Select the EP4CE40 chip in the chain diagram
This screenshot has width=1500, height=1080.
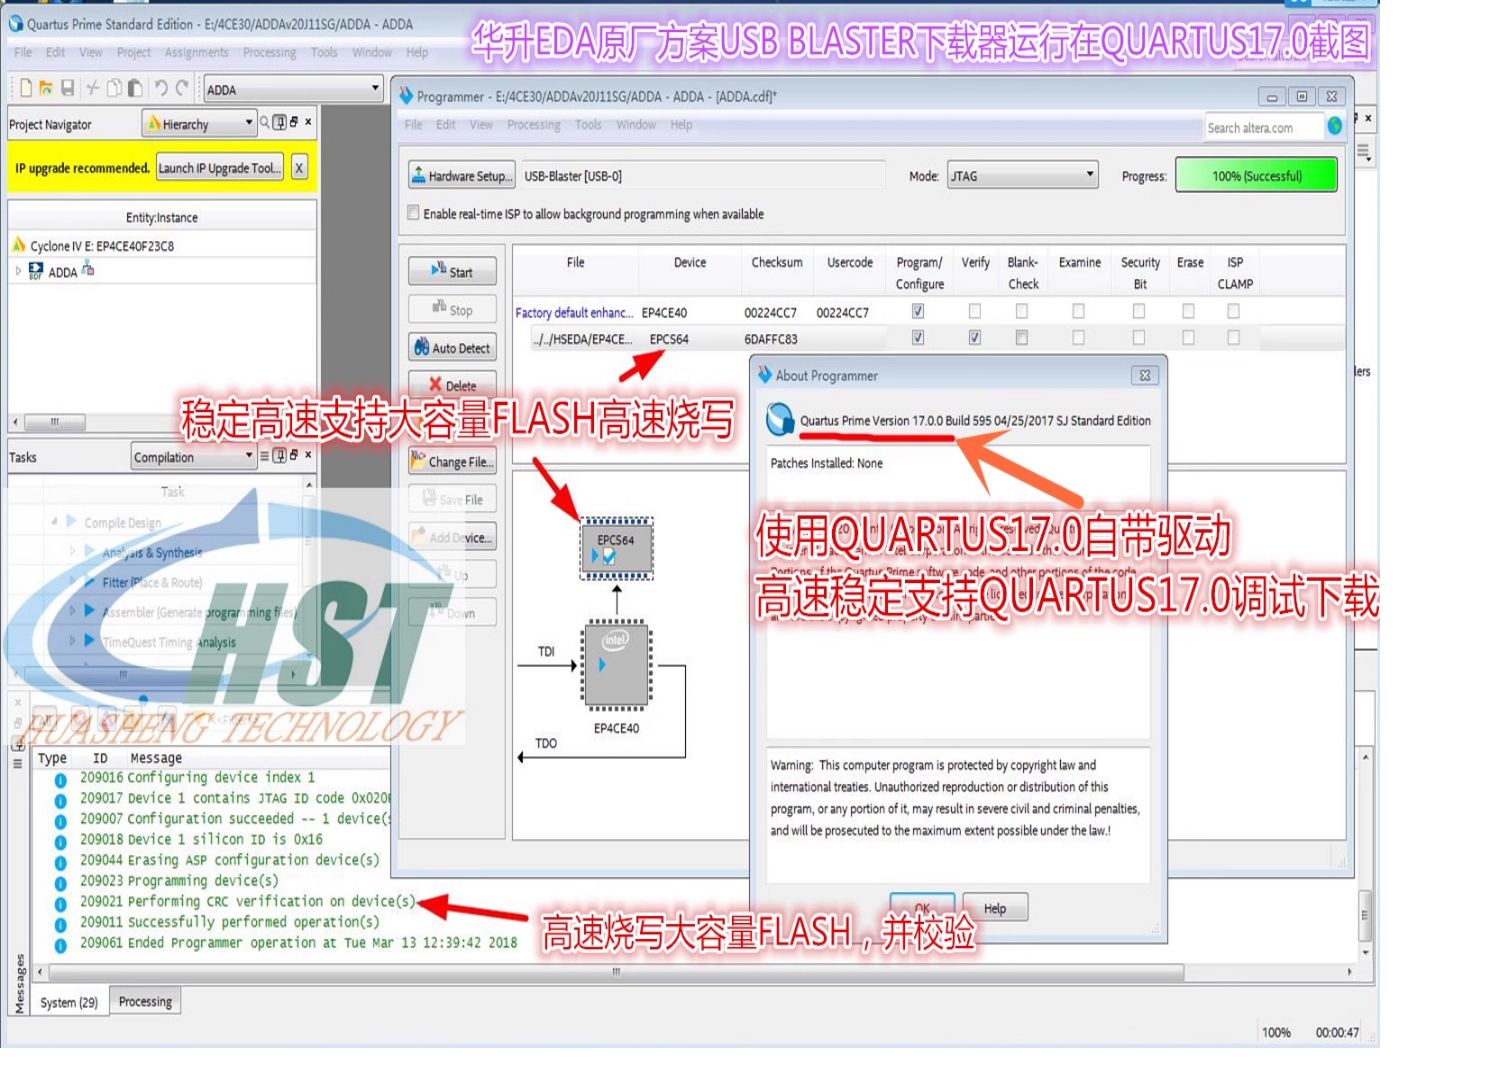[616, 664]
